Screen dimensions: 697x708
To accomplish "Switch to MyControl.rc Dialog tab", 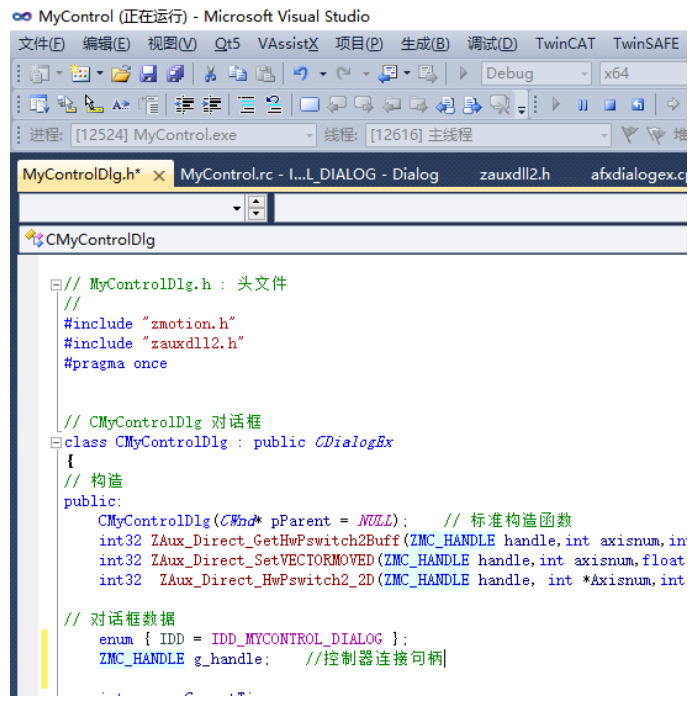I will (x=309, y=174).
